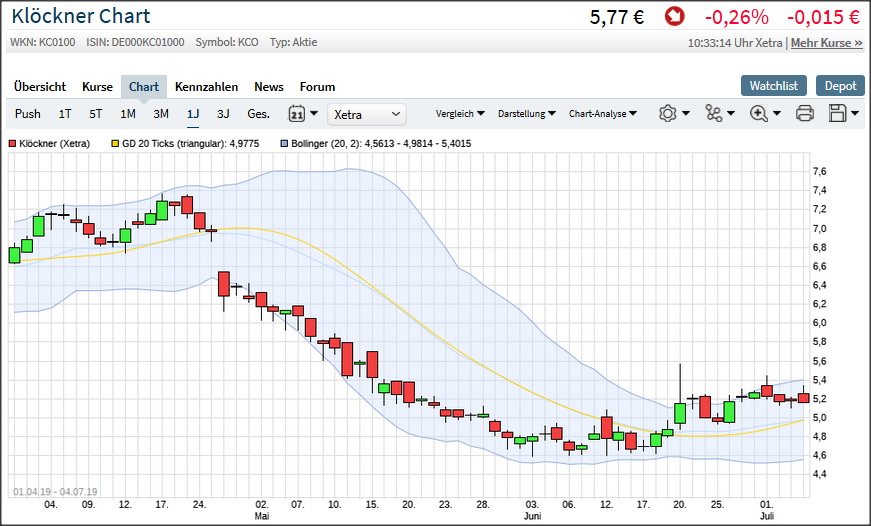Print the chart with printer icon
This screenshot has height=526, width=871.
805,113
